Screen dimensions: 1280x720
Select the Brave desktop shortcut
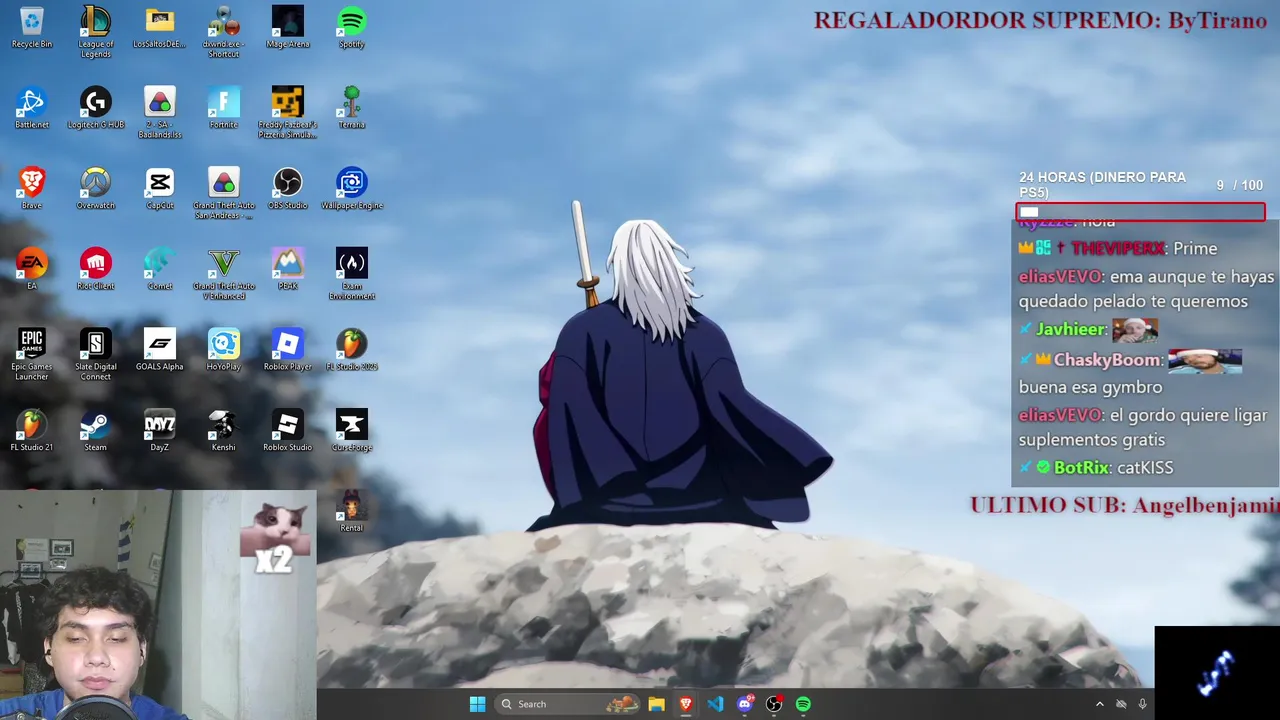click(x=32, y=189)
